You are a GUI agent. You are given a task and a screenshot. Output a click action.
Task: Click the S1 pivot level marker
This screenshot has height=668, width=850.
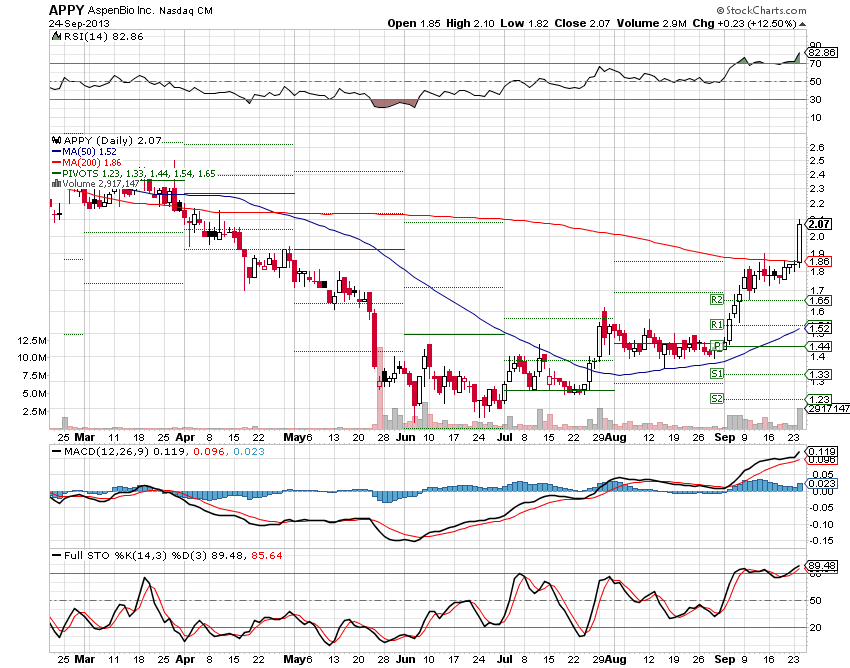(717, 374)
